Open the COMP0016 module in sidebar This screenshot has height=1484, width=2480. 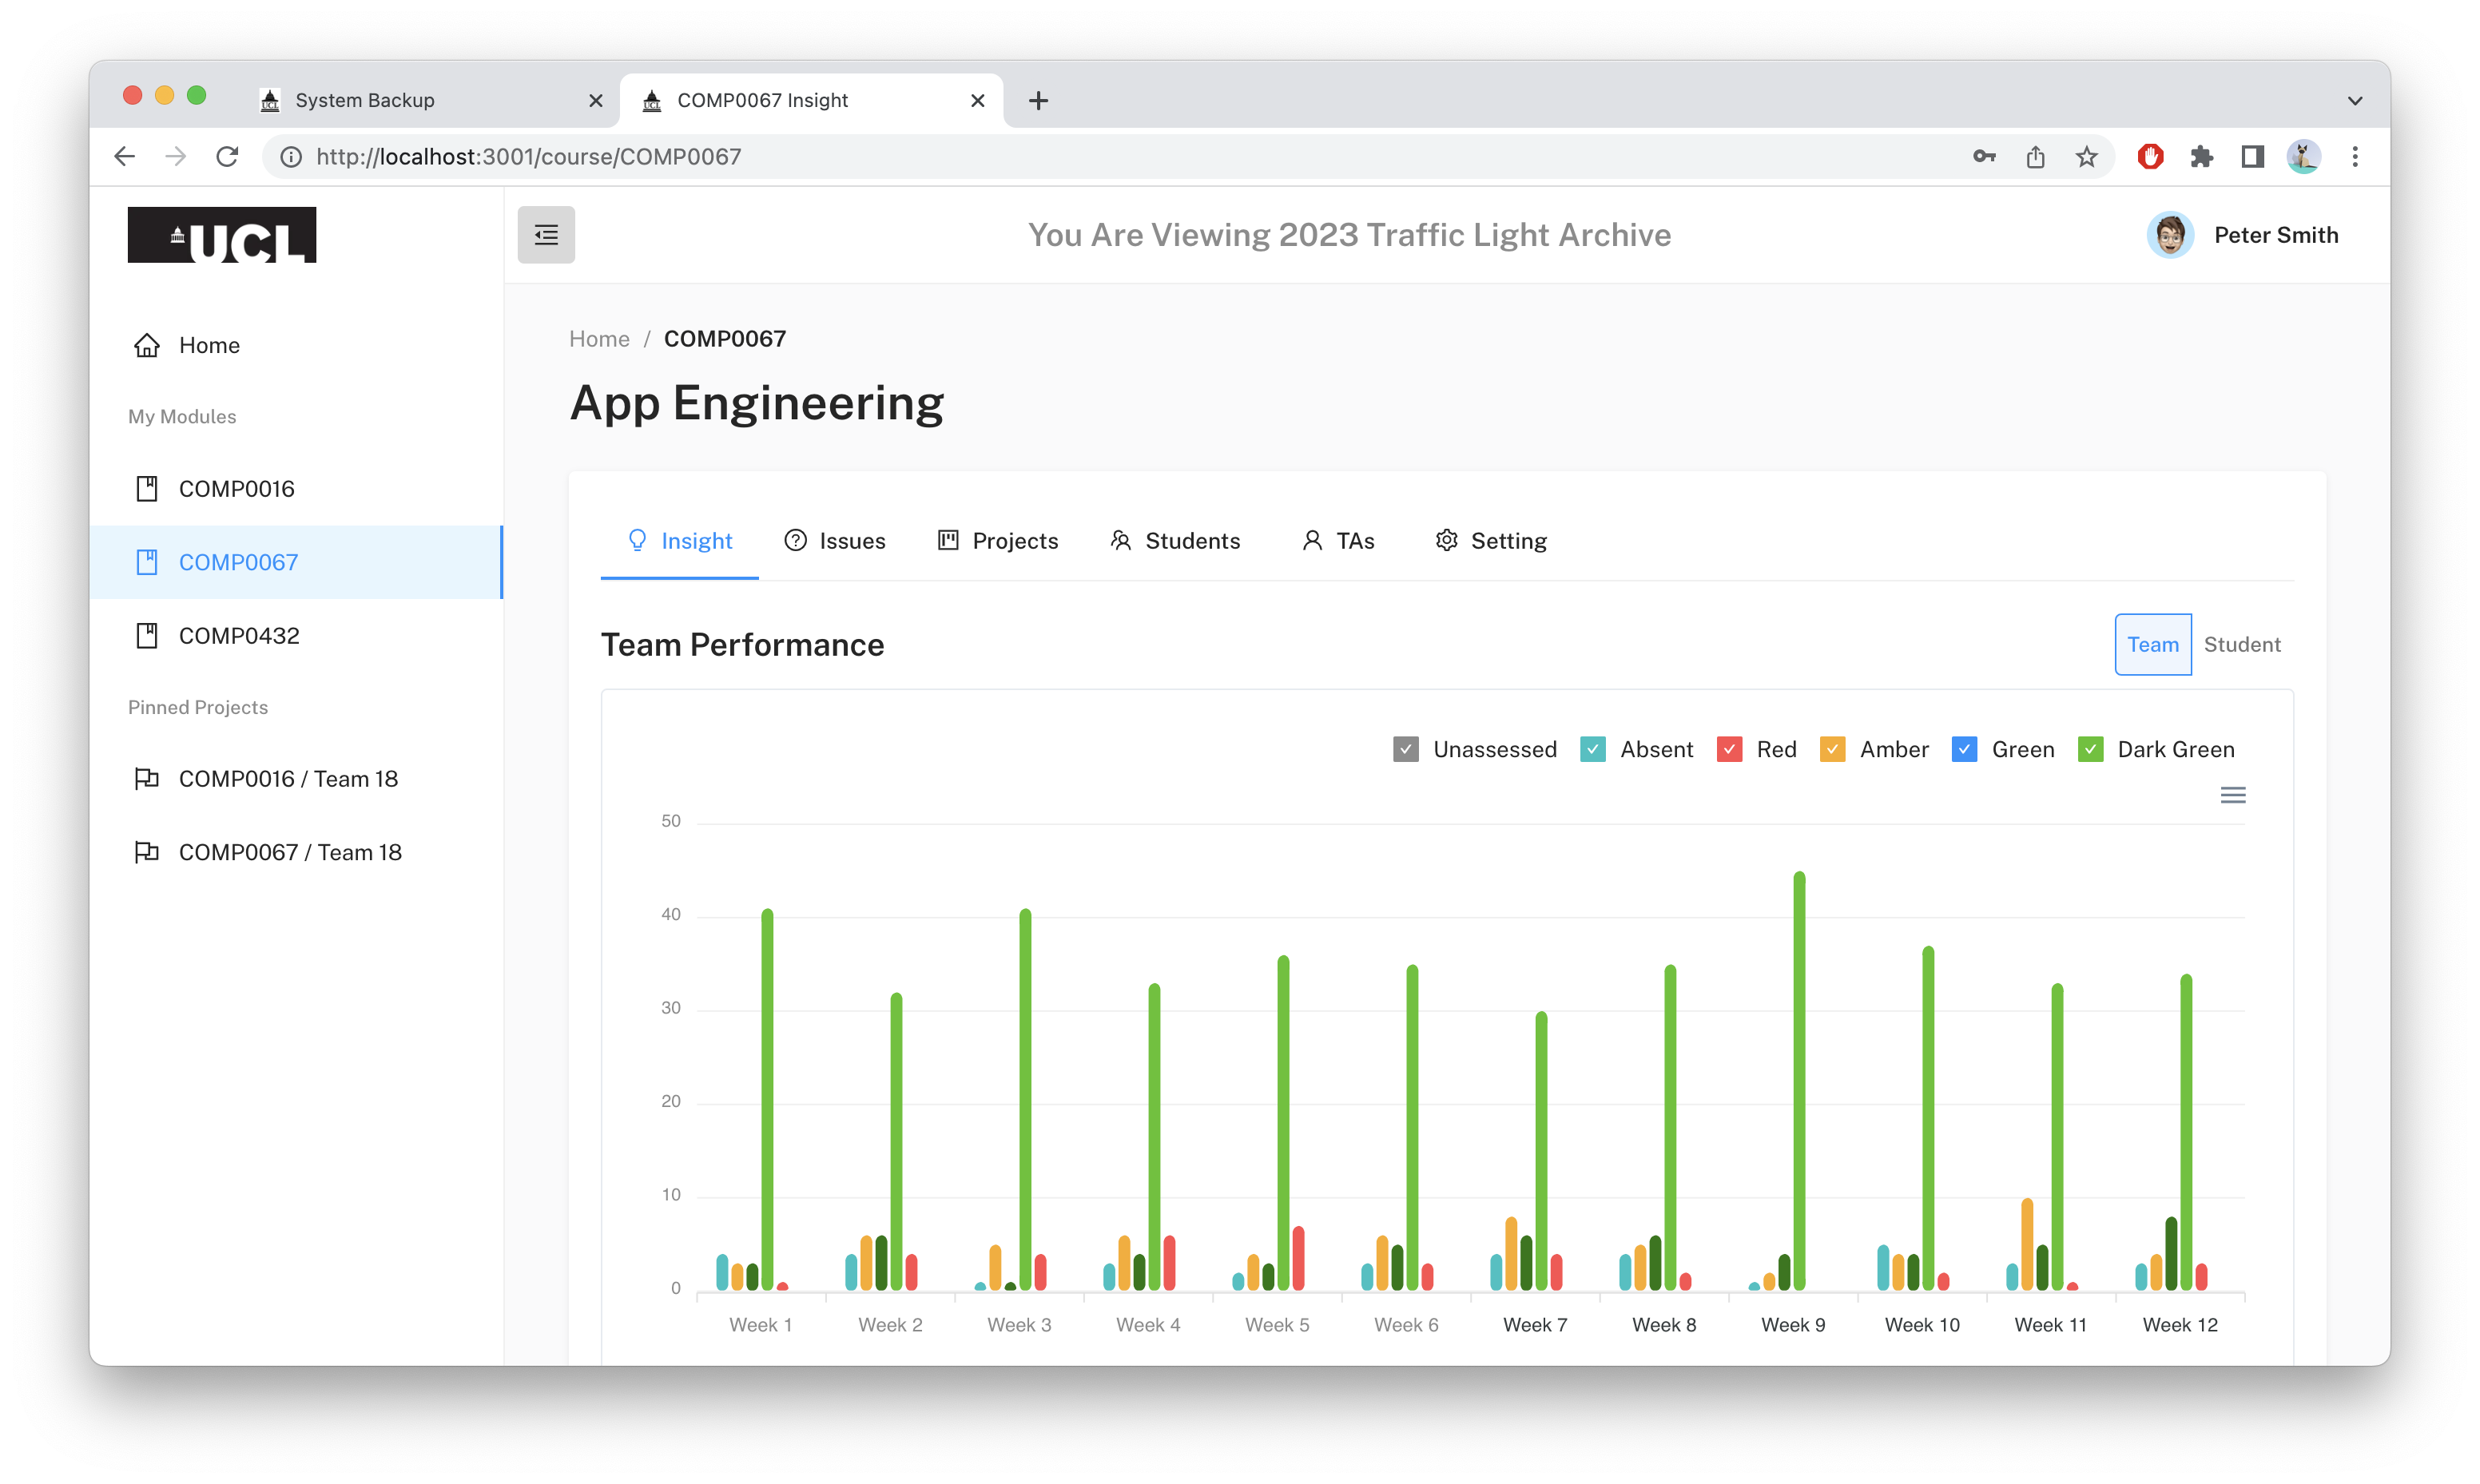296,489
